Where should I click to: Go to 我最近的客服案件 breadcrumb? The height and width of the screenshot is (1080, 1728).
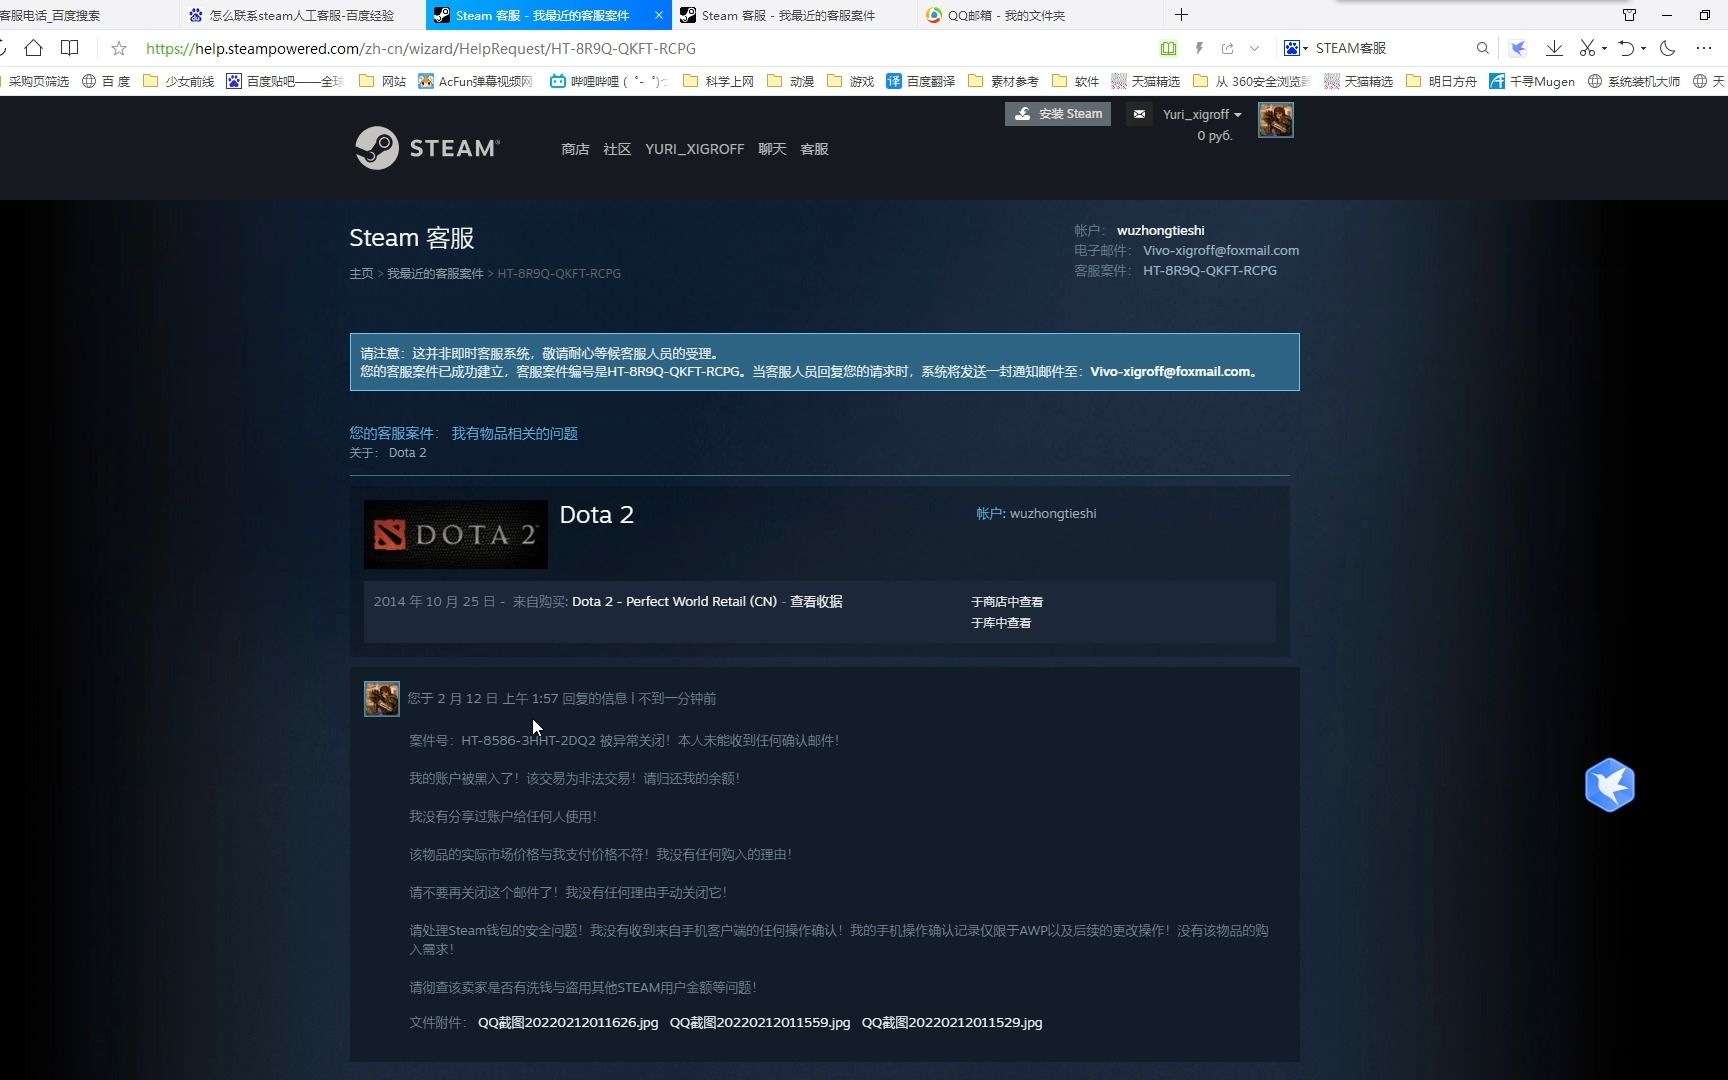(x=435, y=273)
